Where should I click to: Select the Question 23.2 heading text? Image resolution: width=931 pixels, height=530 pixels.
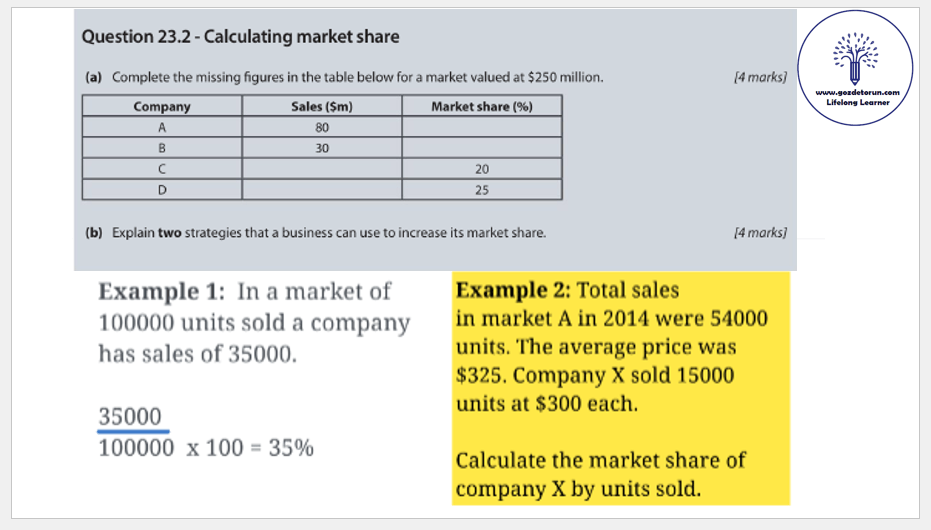click(x=240, y=37)
